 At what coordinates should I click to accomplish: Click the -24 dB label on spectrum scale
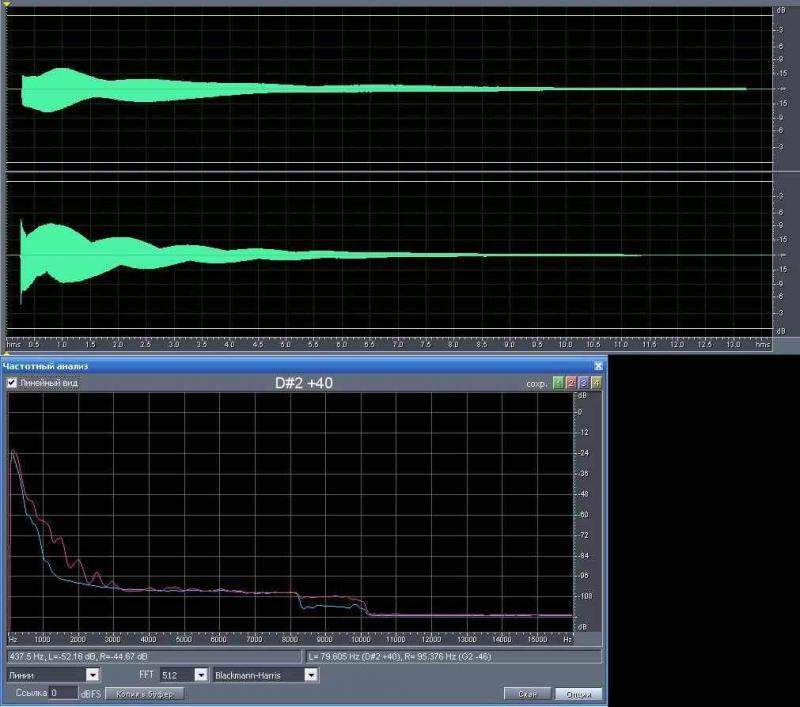(583, 453)
